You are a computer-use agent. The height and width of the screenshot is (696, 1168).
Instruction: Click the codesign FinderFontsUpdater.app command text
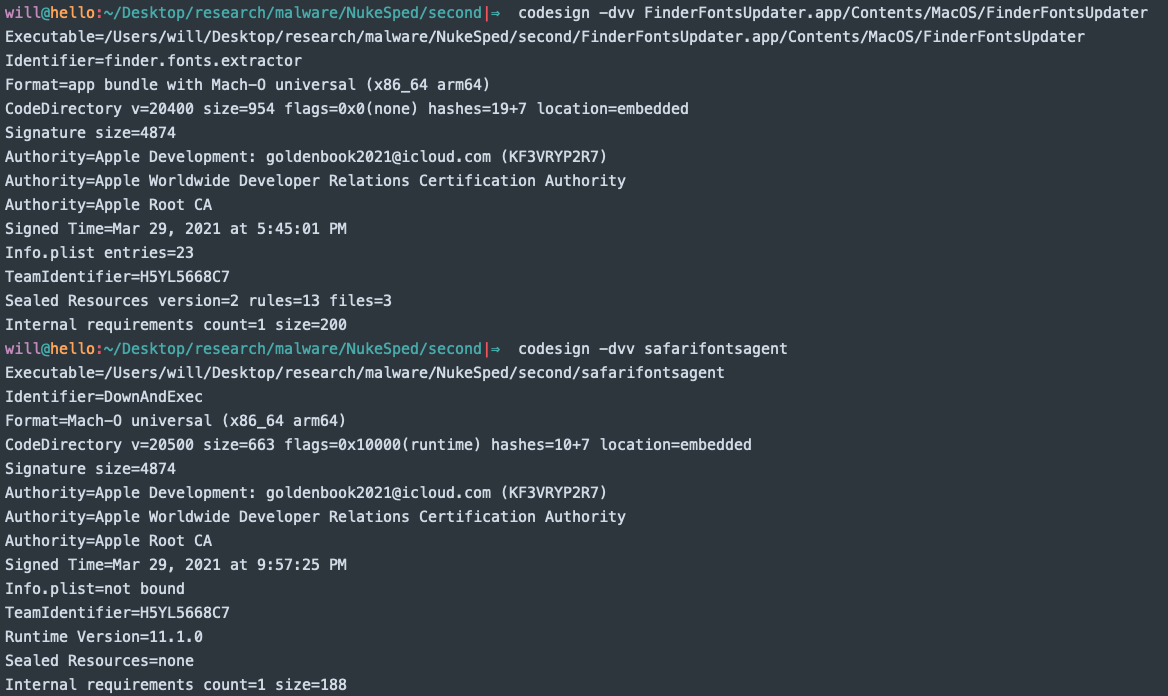point(833,13)
